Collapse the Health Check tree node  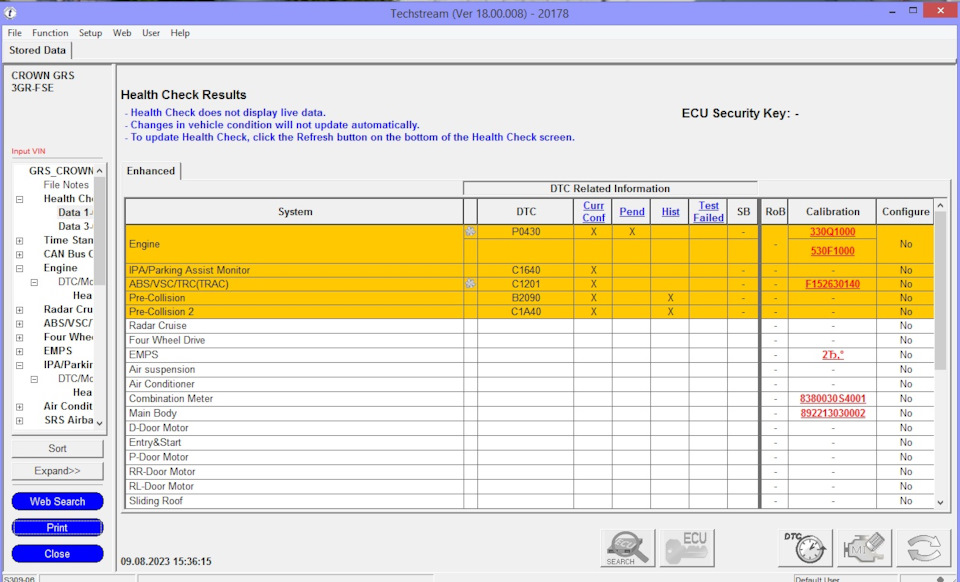click(20, 199)
